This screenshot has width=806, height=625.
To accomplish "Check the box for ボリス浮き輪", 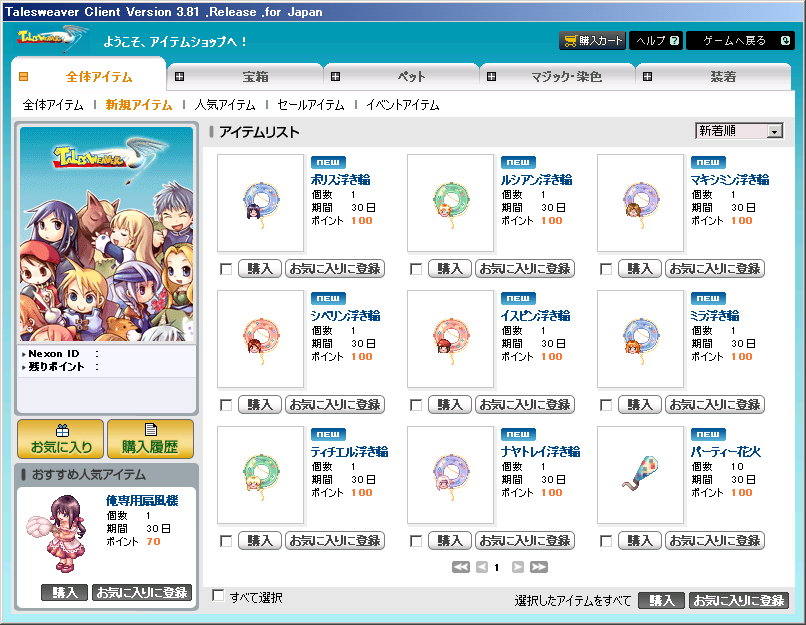I will pyautogui.click(x=226, y=269).
